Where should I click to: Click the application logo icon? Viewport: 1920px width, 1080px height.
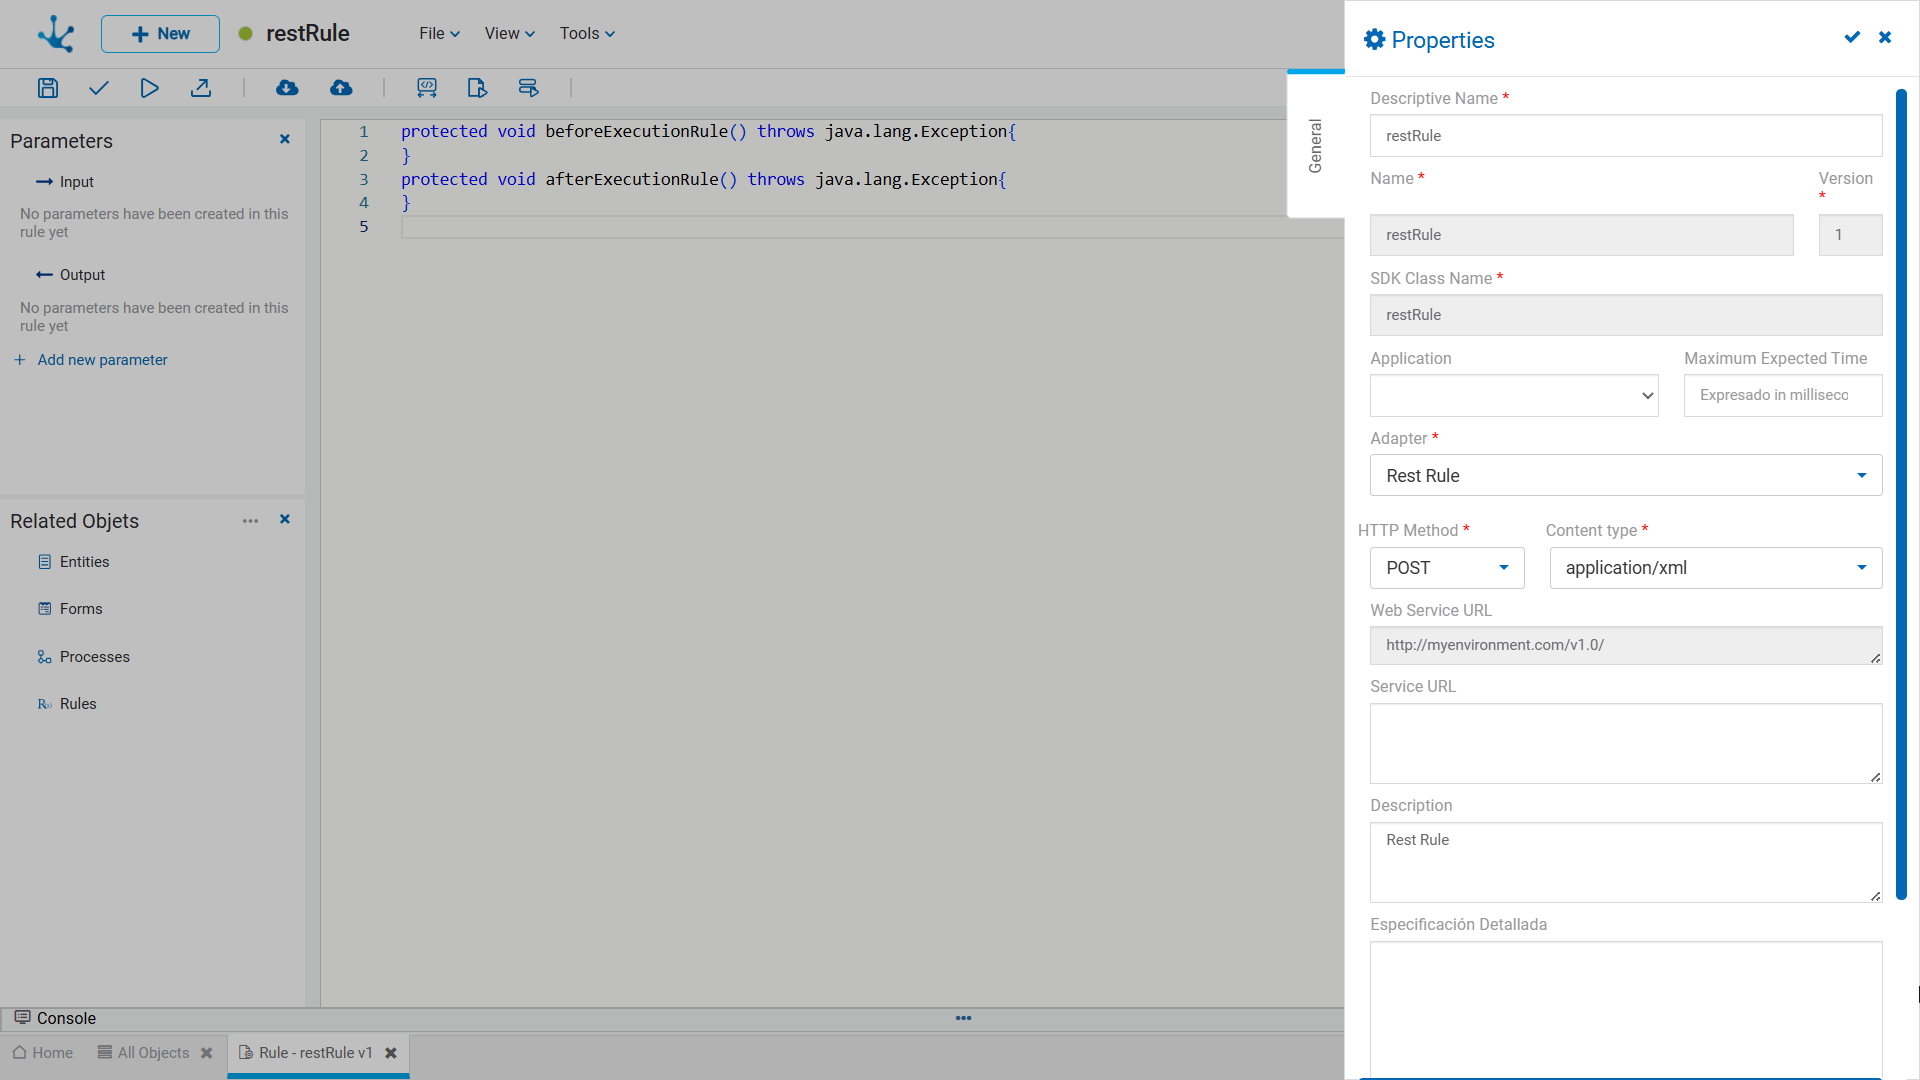[56, 33]
